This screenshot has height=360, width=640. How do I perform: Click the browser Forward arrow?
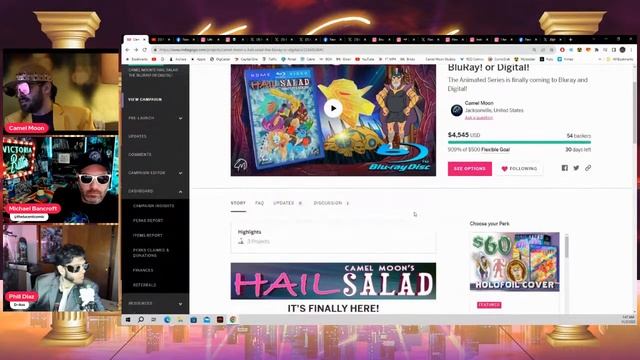pos(136,50)
